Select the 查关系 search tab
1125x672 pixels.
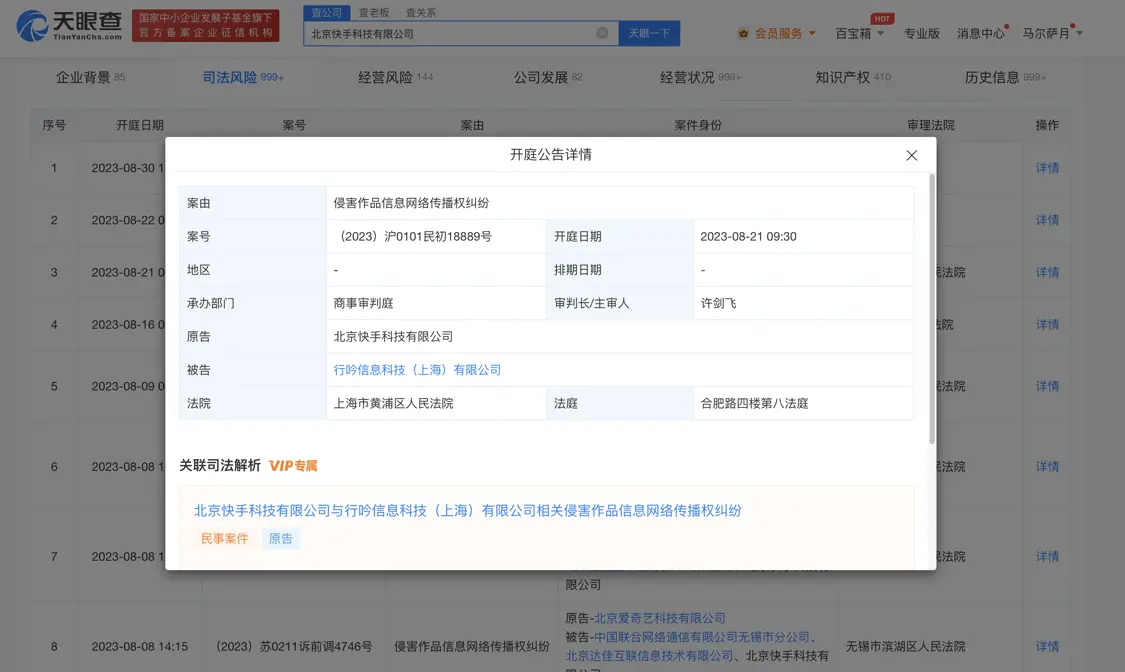[420, 12]
